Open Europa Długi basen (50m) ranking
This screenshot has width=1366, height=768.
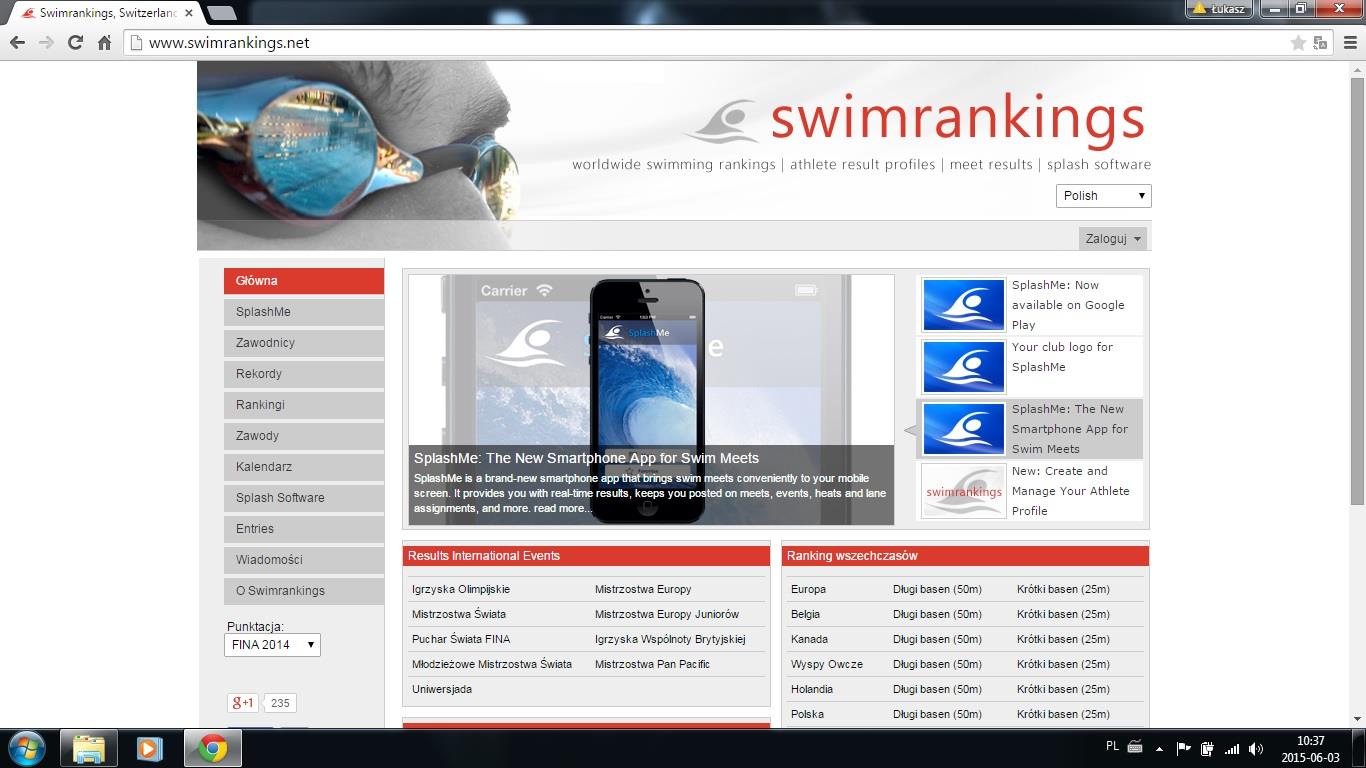point(937,589)
